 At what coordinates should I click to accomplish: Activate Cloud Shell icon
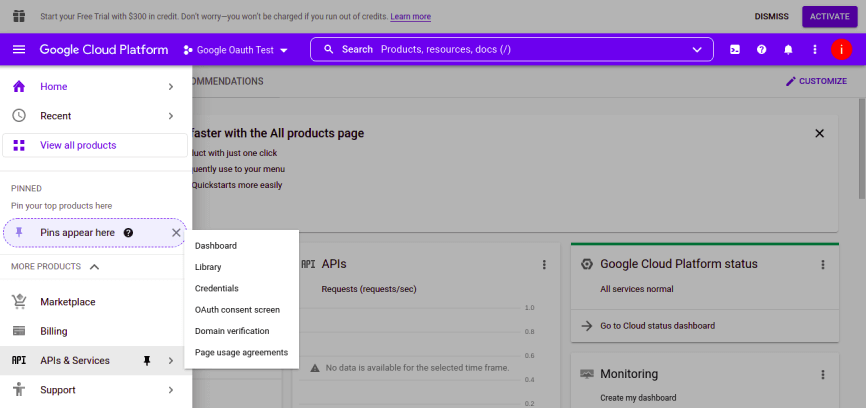pyautogui.click(x=735, y=50)
